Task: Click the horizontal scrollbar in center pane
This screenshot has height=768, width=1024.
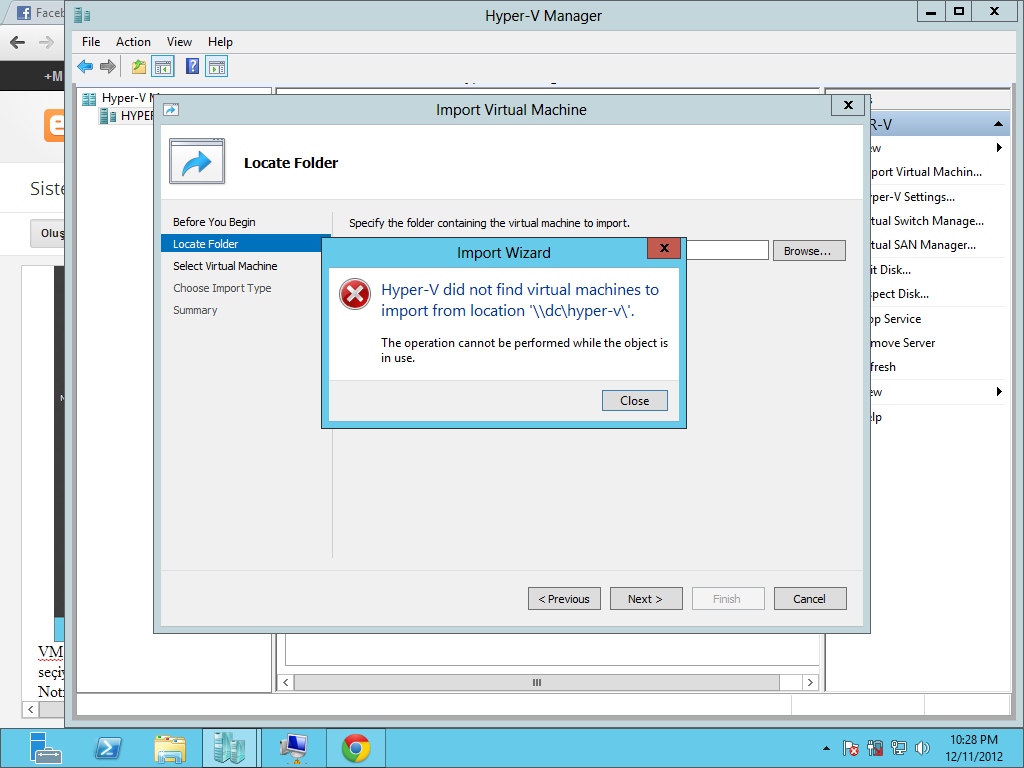Action: point(537,682)
